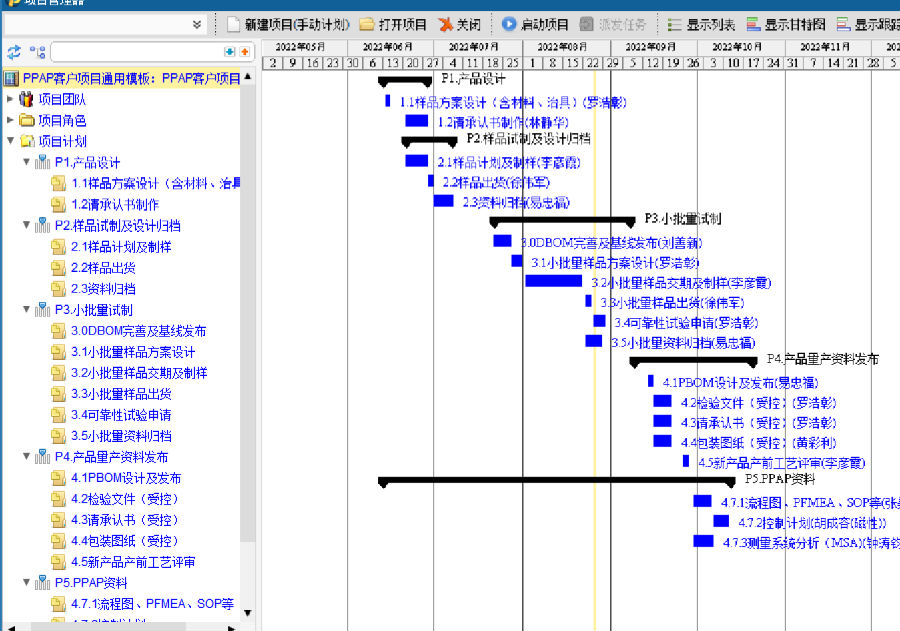Select 4.7.1流程图、PFMEA、SOP等 in tree
The image size is (900, 631).
(152, 604)
